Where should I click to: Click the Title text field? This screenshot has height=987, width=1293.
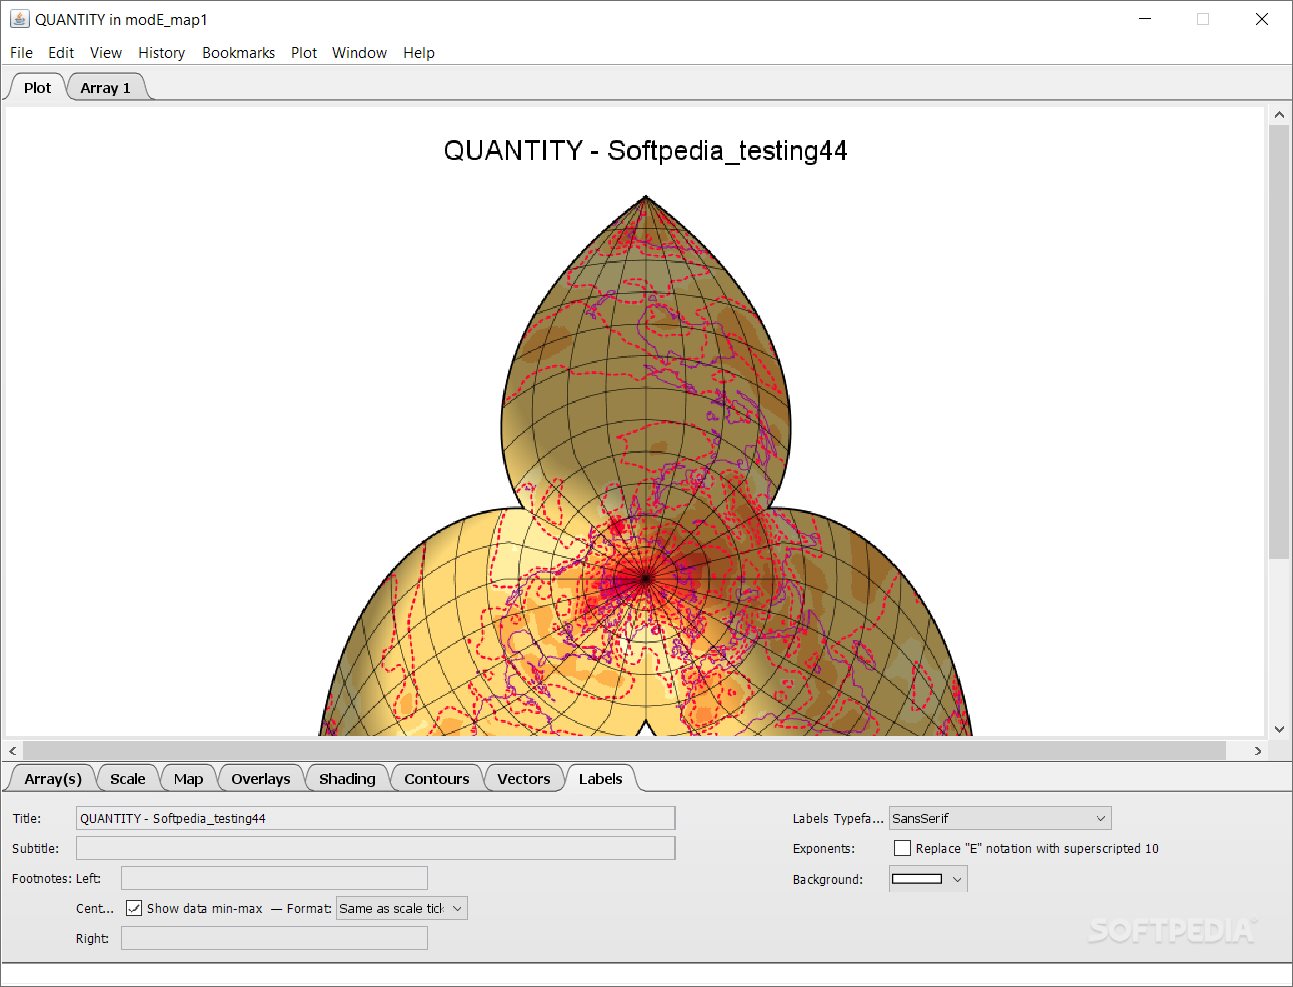[x=376, y=818]
